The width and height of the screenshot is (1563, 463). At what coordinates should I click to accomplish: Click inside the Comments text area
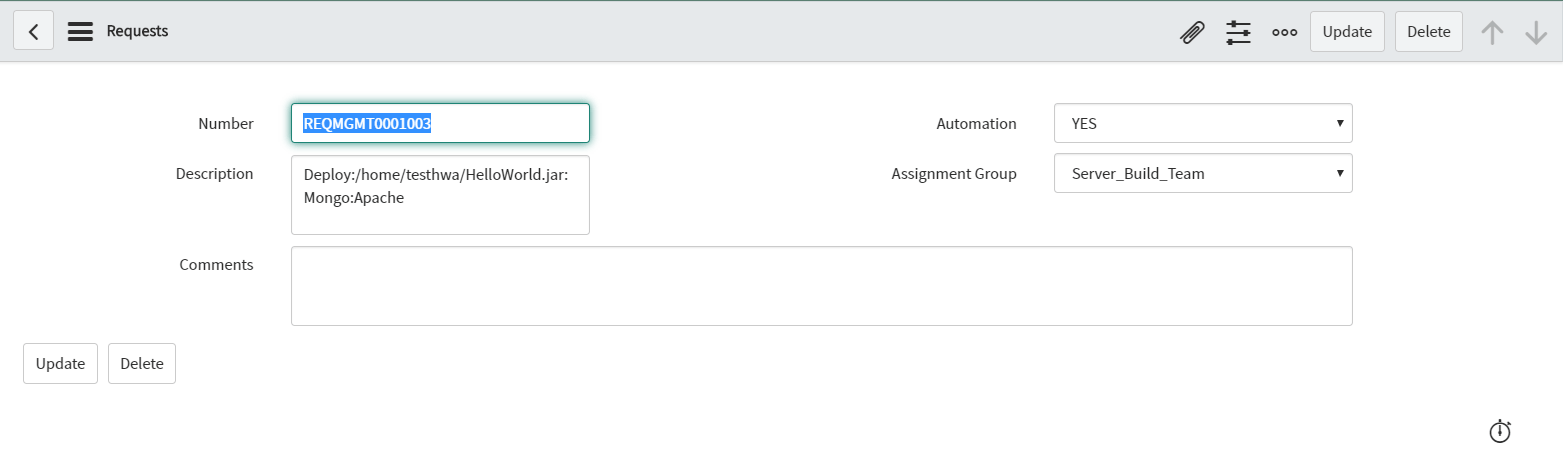pyautogui.click(x=821, y=286)
